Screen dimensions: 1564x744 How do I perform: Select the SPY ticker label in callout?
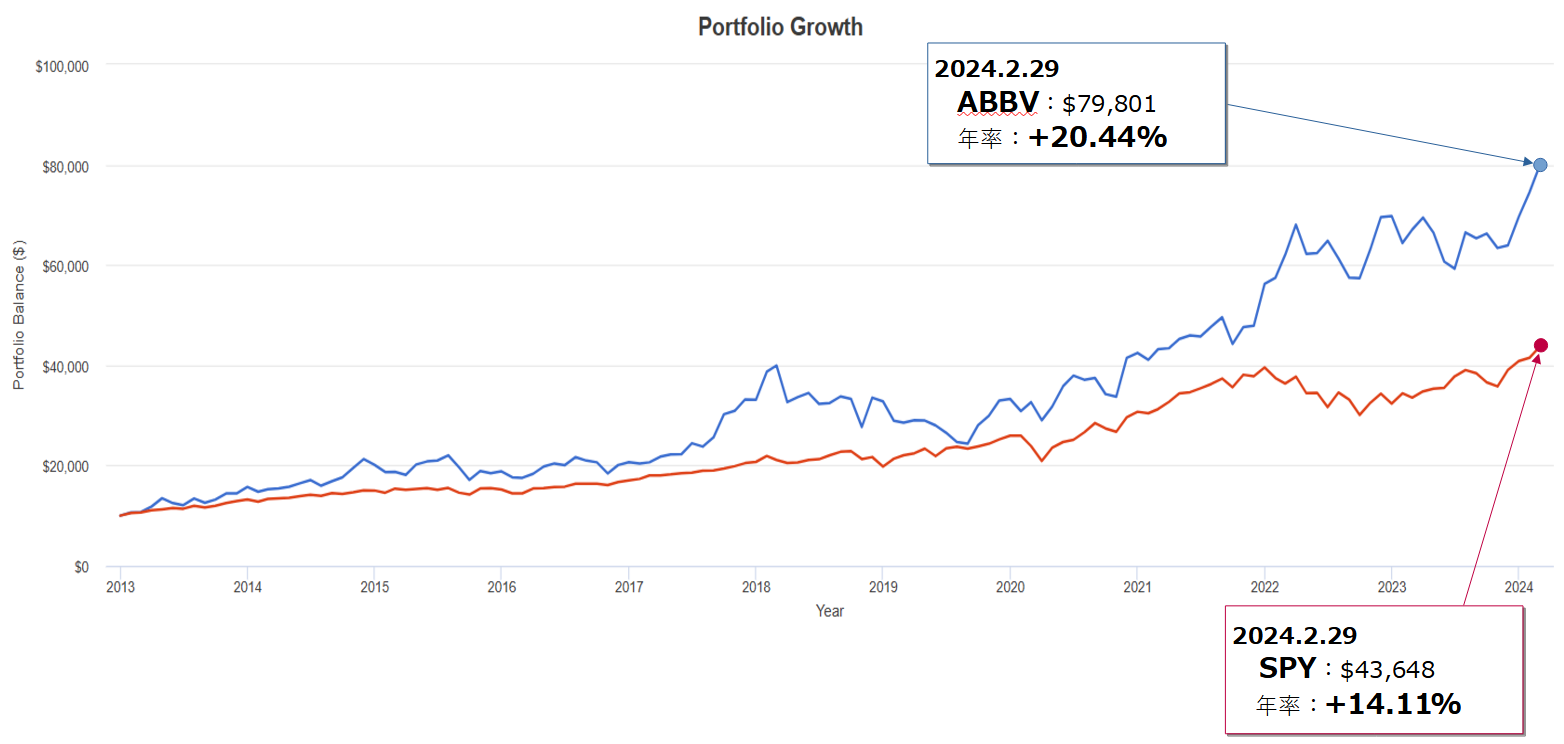point(1287,669)
